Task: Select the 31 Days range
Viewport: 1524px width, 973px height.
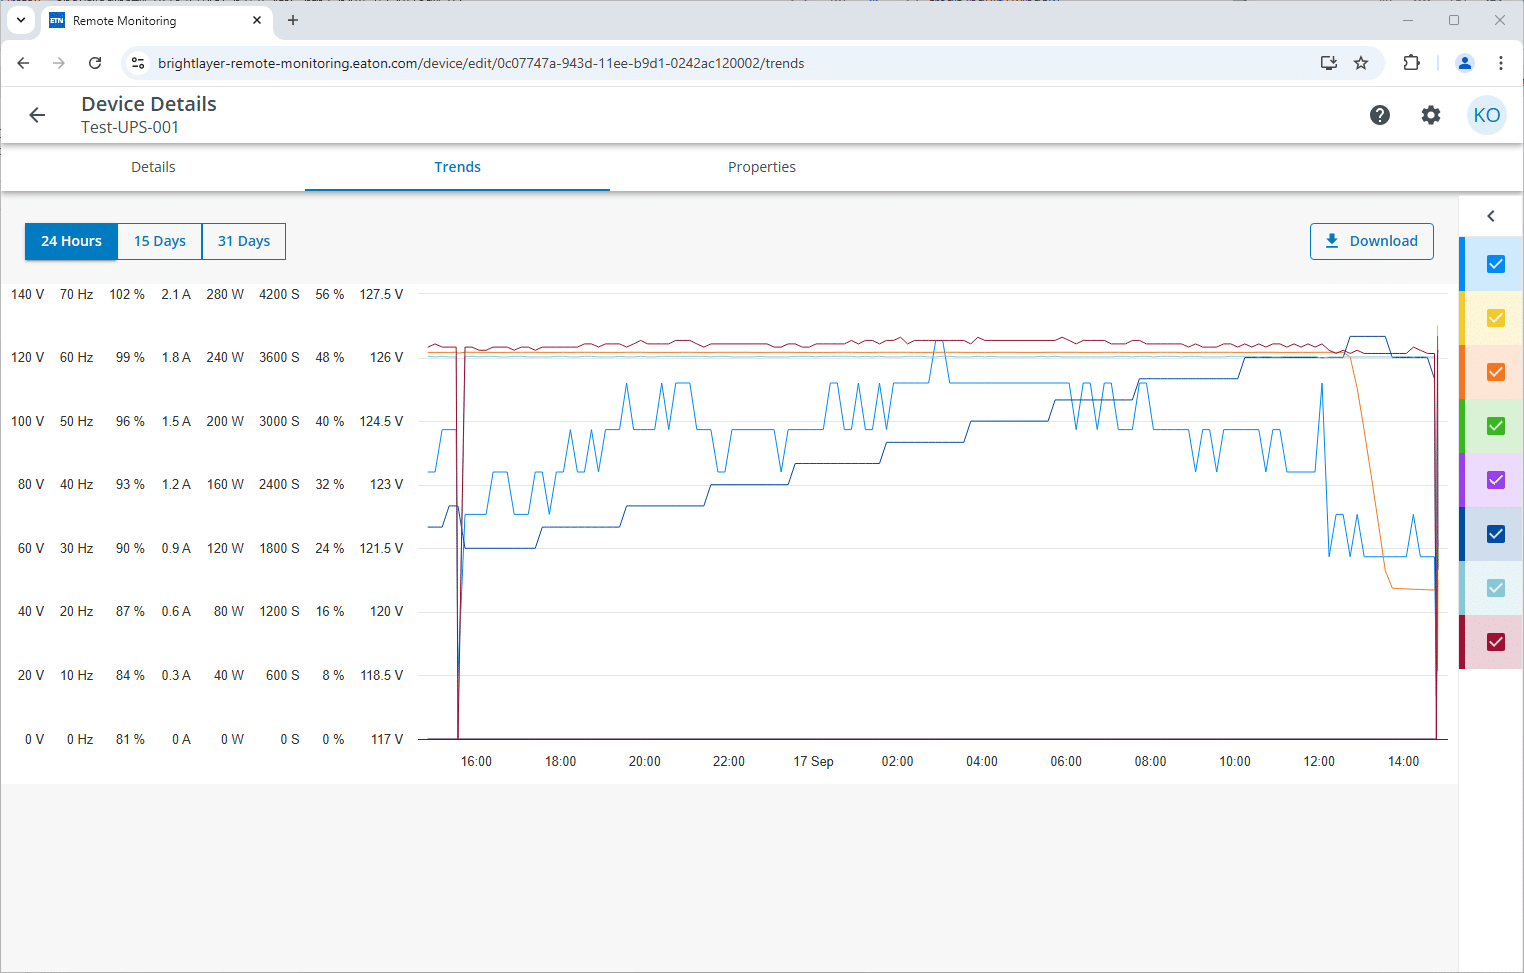Action: coord(244,241)
